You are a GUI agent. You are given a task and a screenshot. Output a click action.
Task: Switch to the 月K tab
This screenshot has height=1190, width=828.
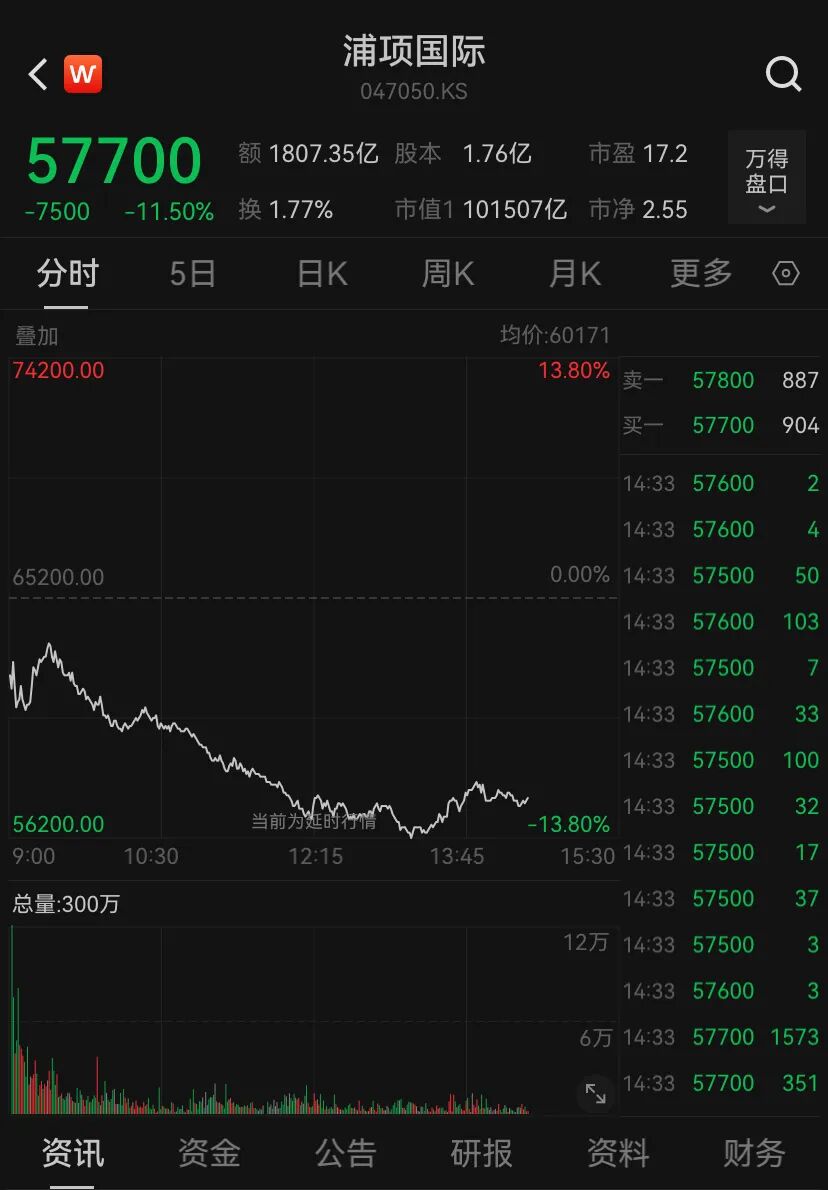[575, 273]
